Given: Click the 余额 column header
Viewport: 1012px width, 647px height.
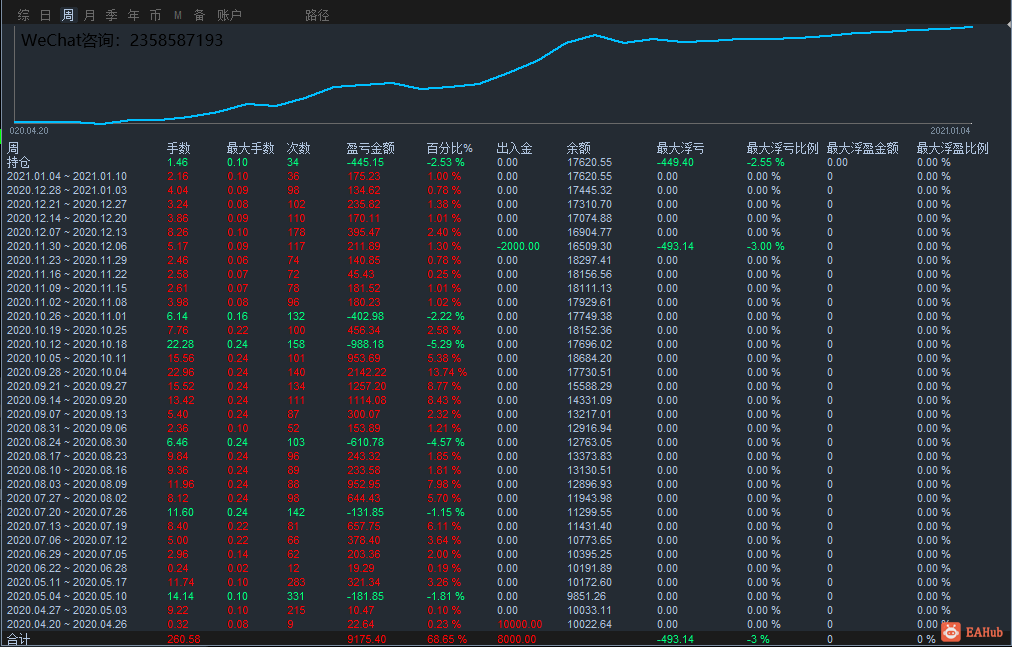Looking at the screenshot, I should (x=578, y=149).
